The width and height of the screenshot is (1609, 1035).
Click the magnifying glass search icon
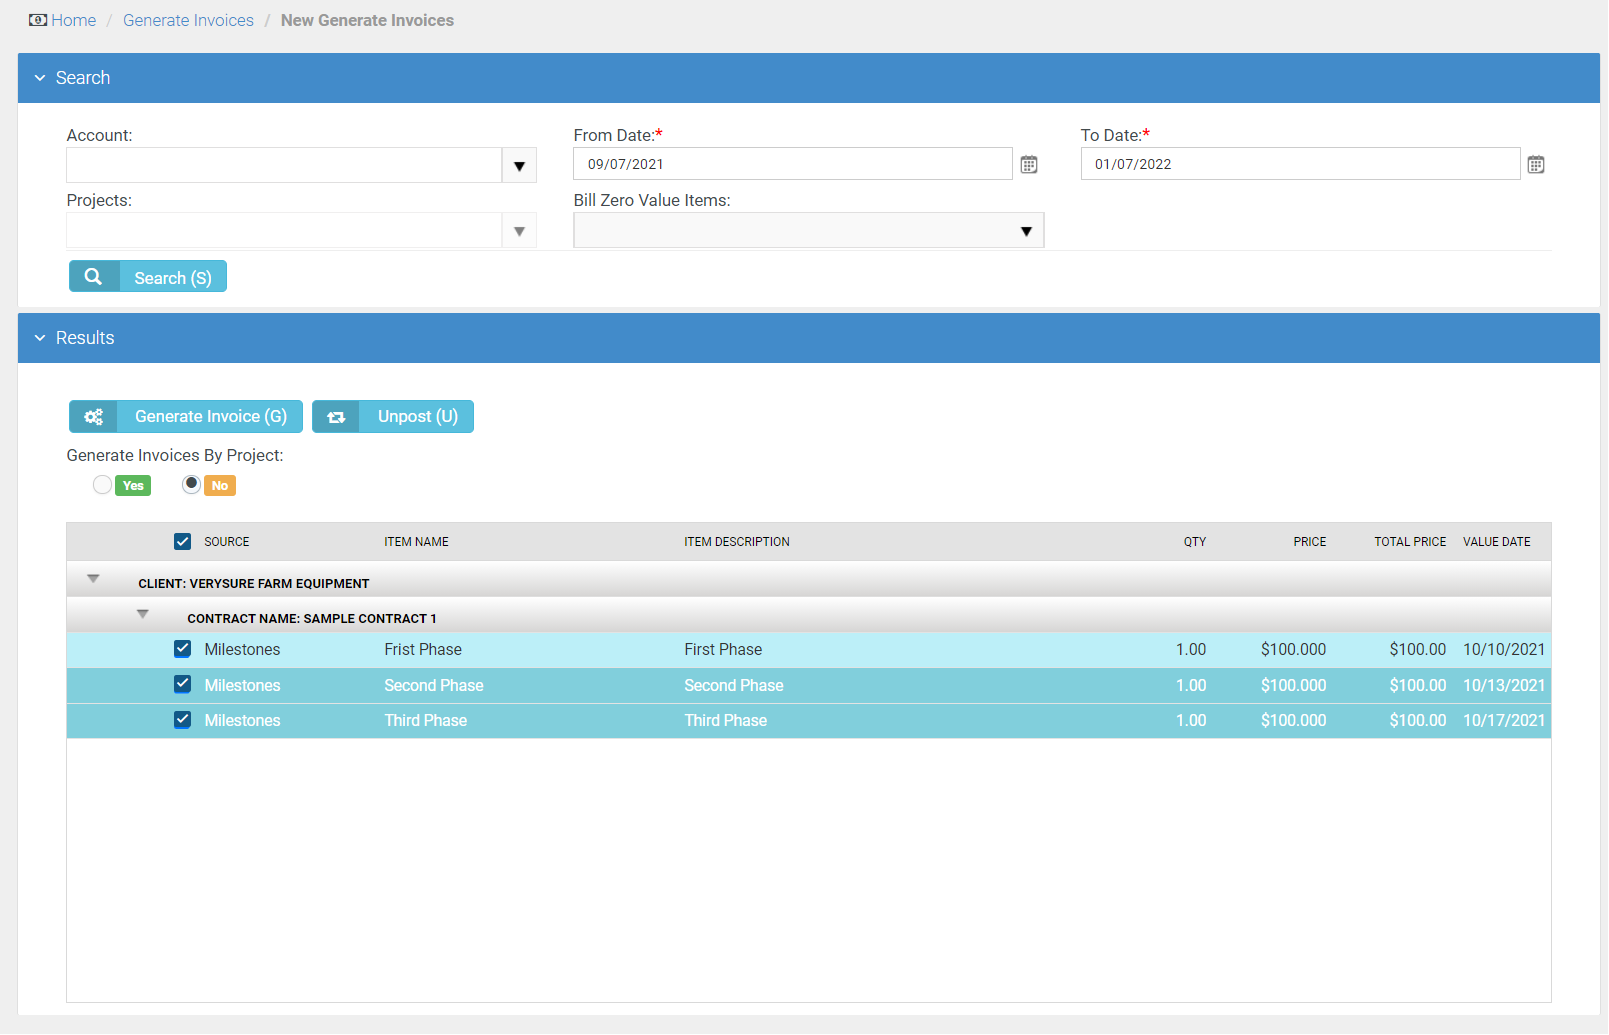pos(94,277)
